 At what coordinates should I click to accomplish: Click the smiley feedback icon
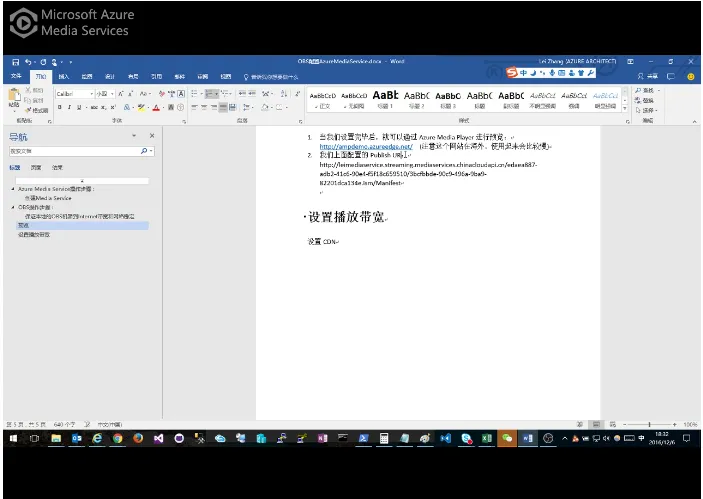point(691,77)
